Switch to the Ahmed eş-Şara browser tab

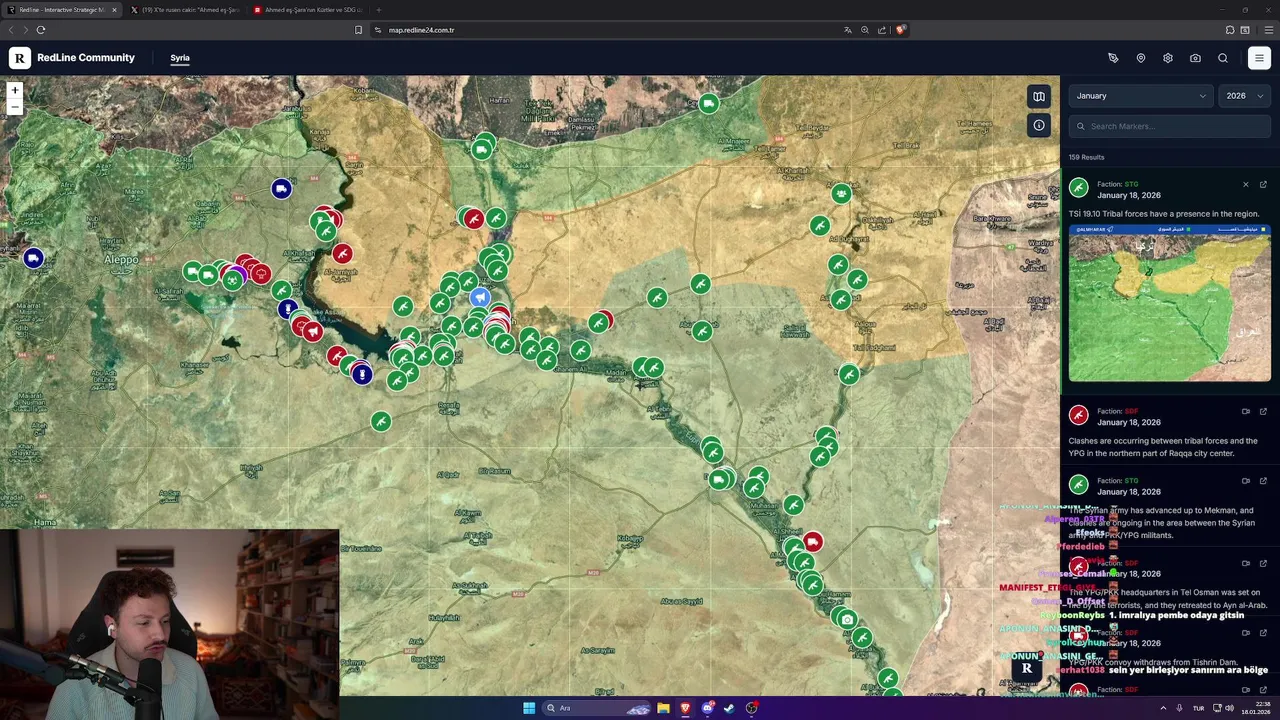(x=307, y=10)
